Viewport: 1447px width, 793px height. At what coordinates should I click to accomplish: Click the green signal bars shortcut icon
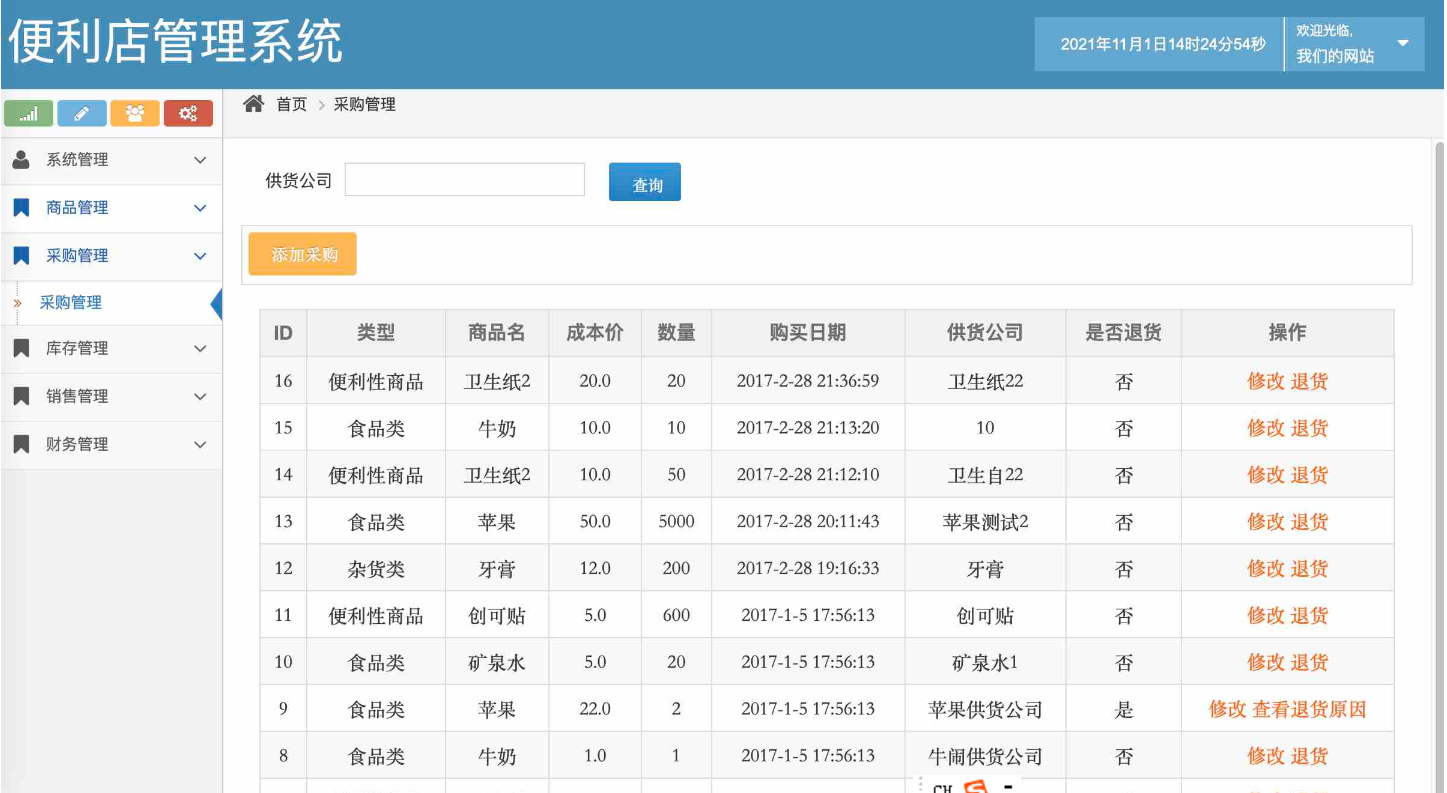[29, 114]
